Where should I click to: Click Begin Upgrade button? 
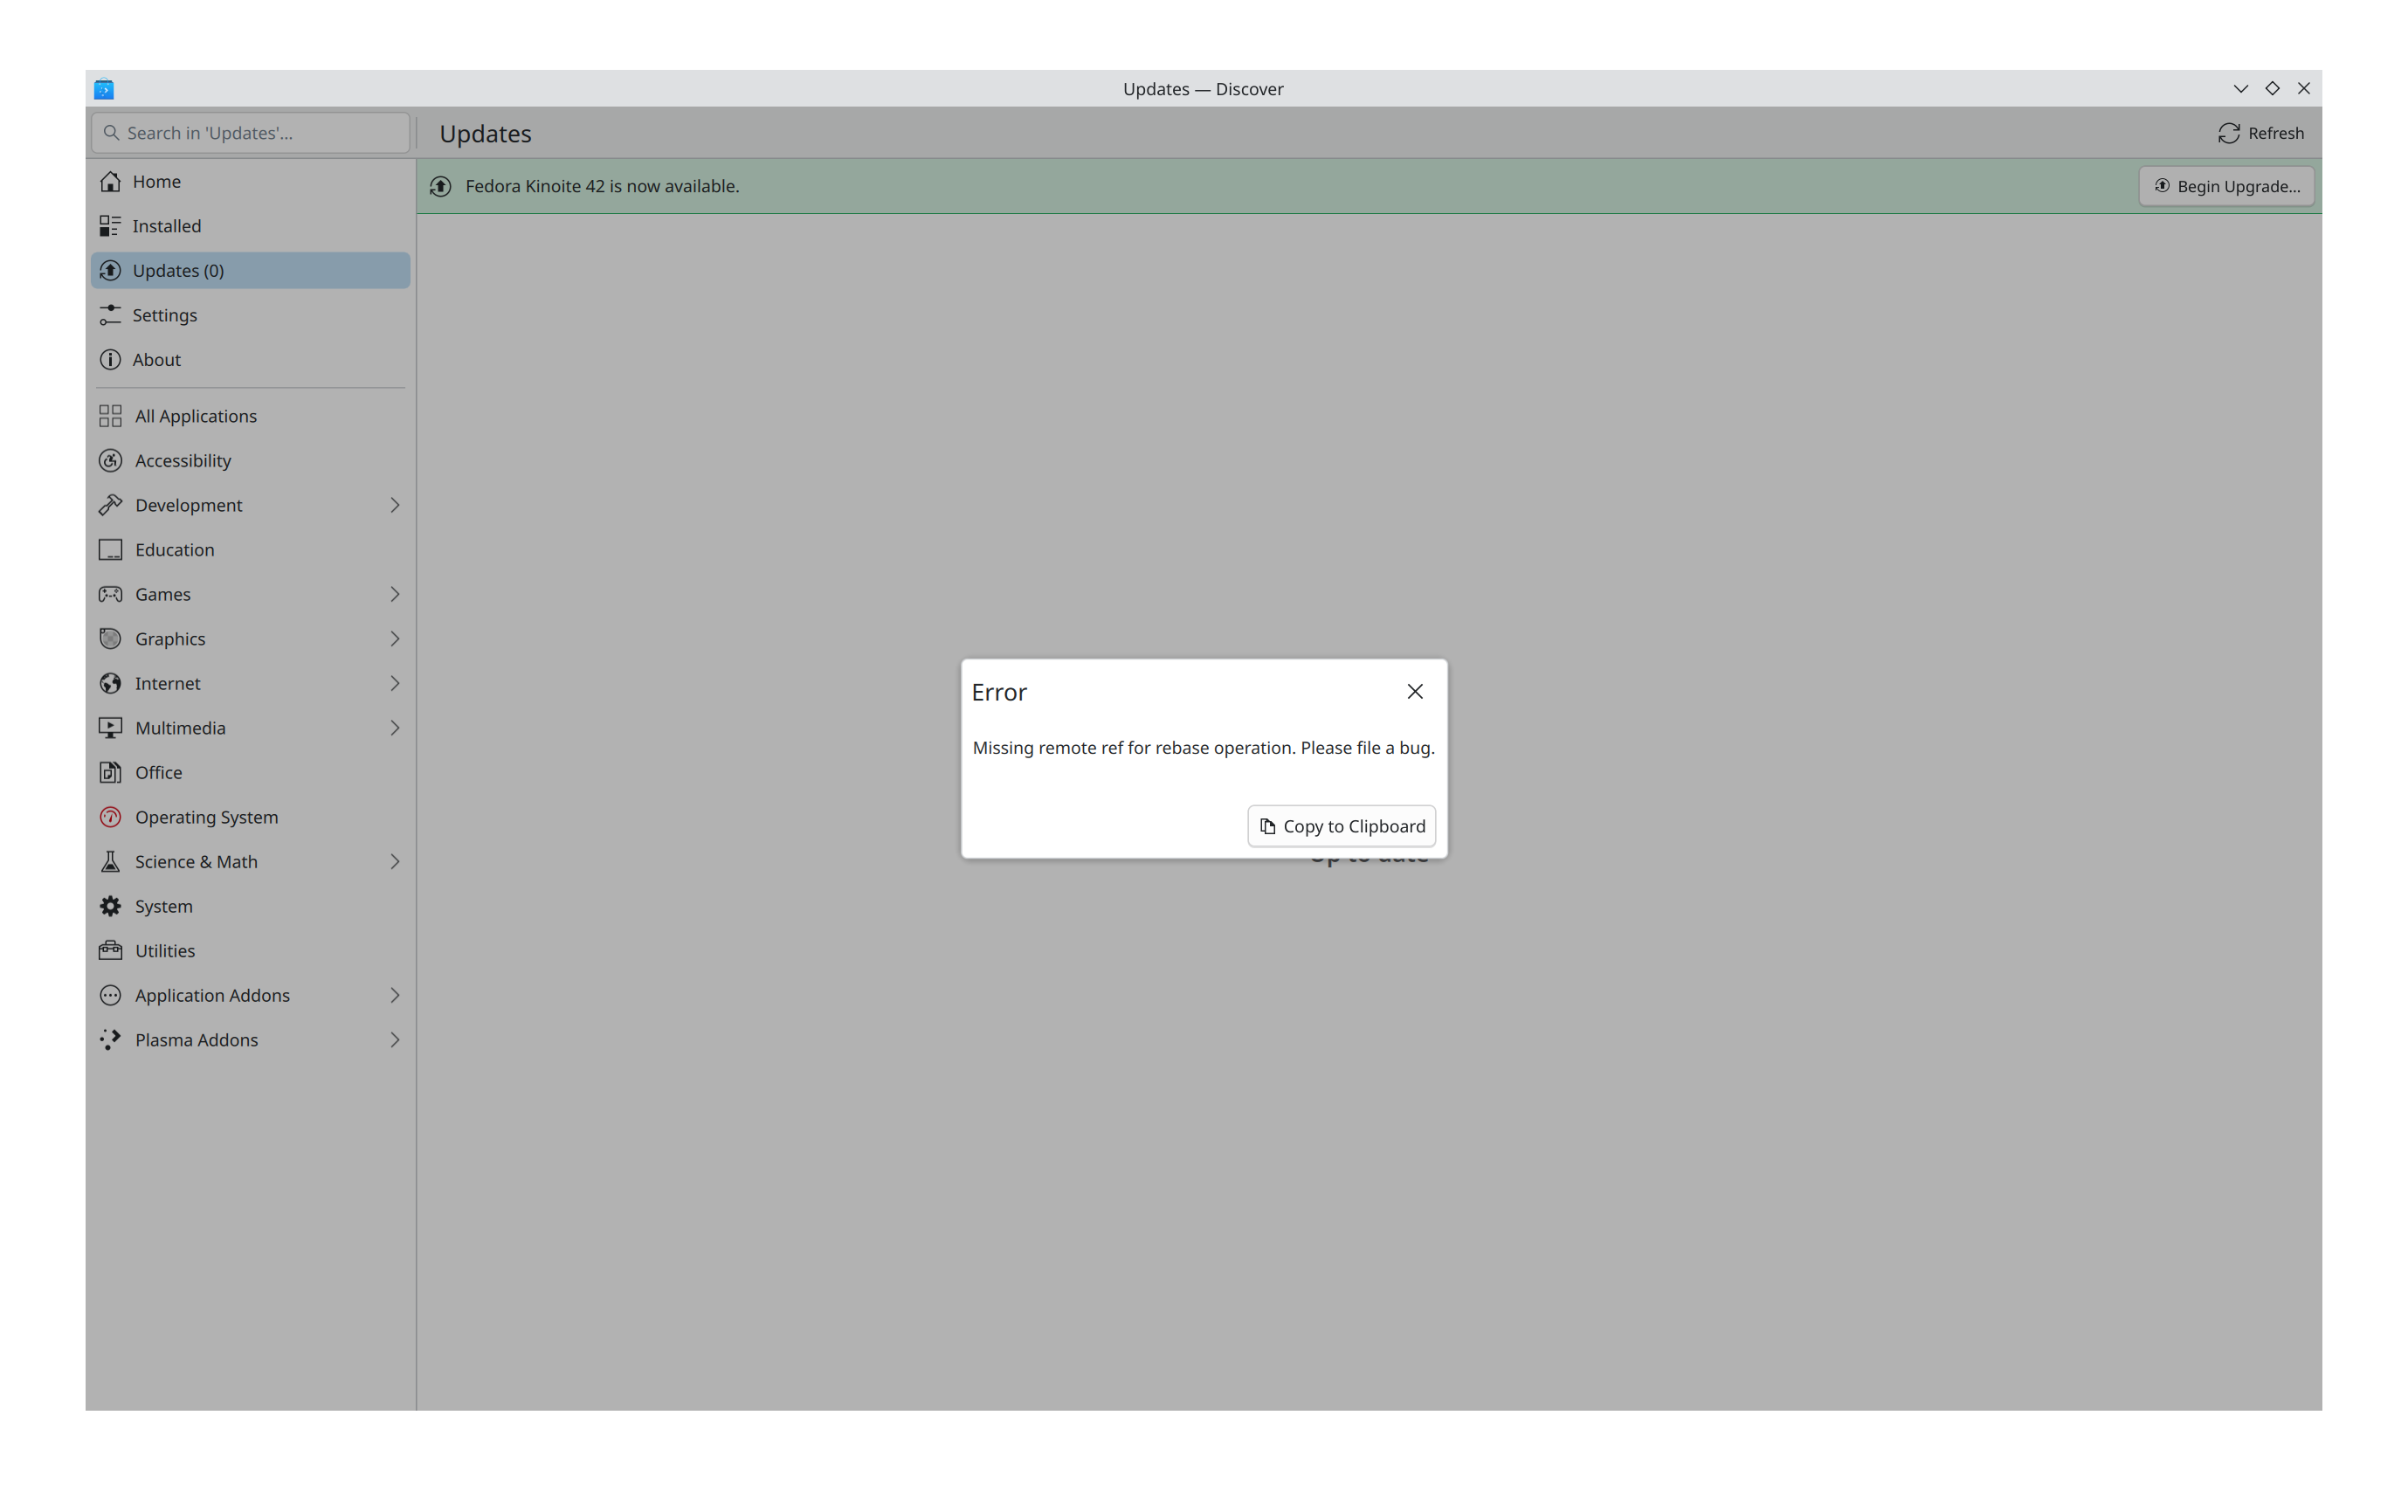pos(2226,186)
